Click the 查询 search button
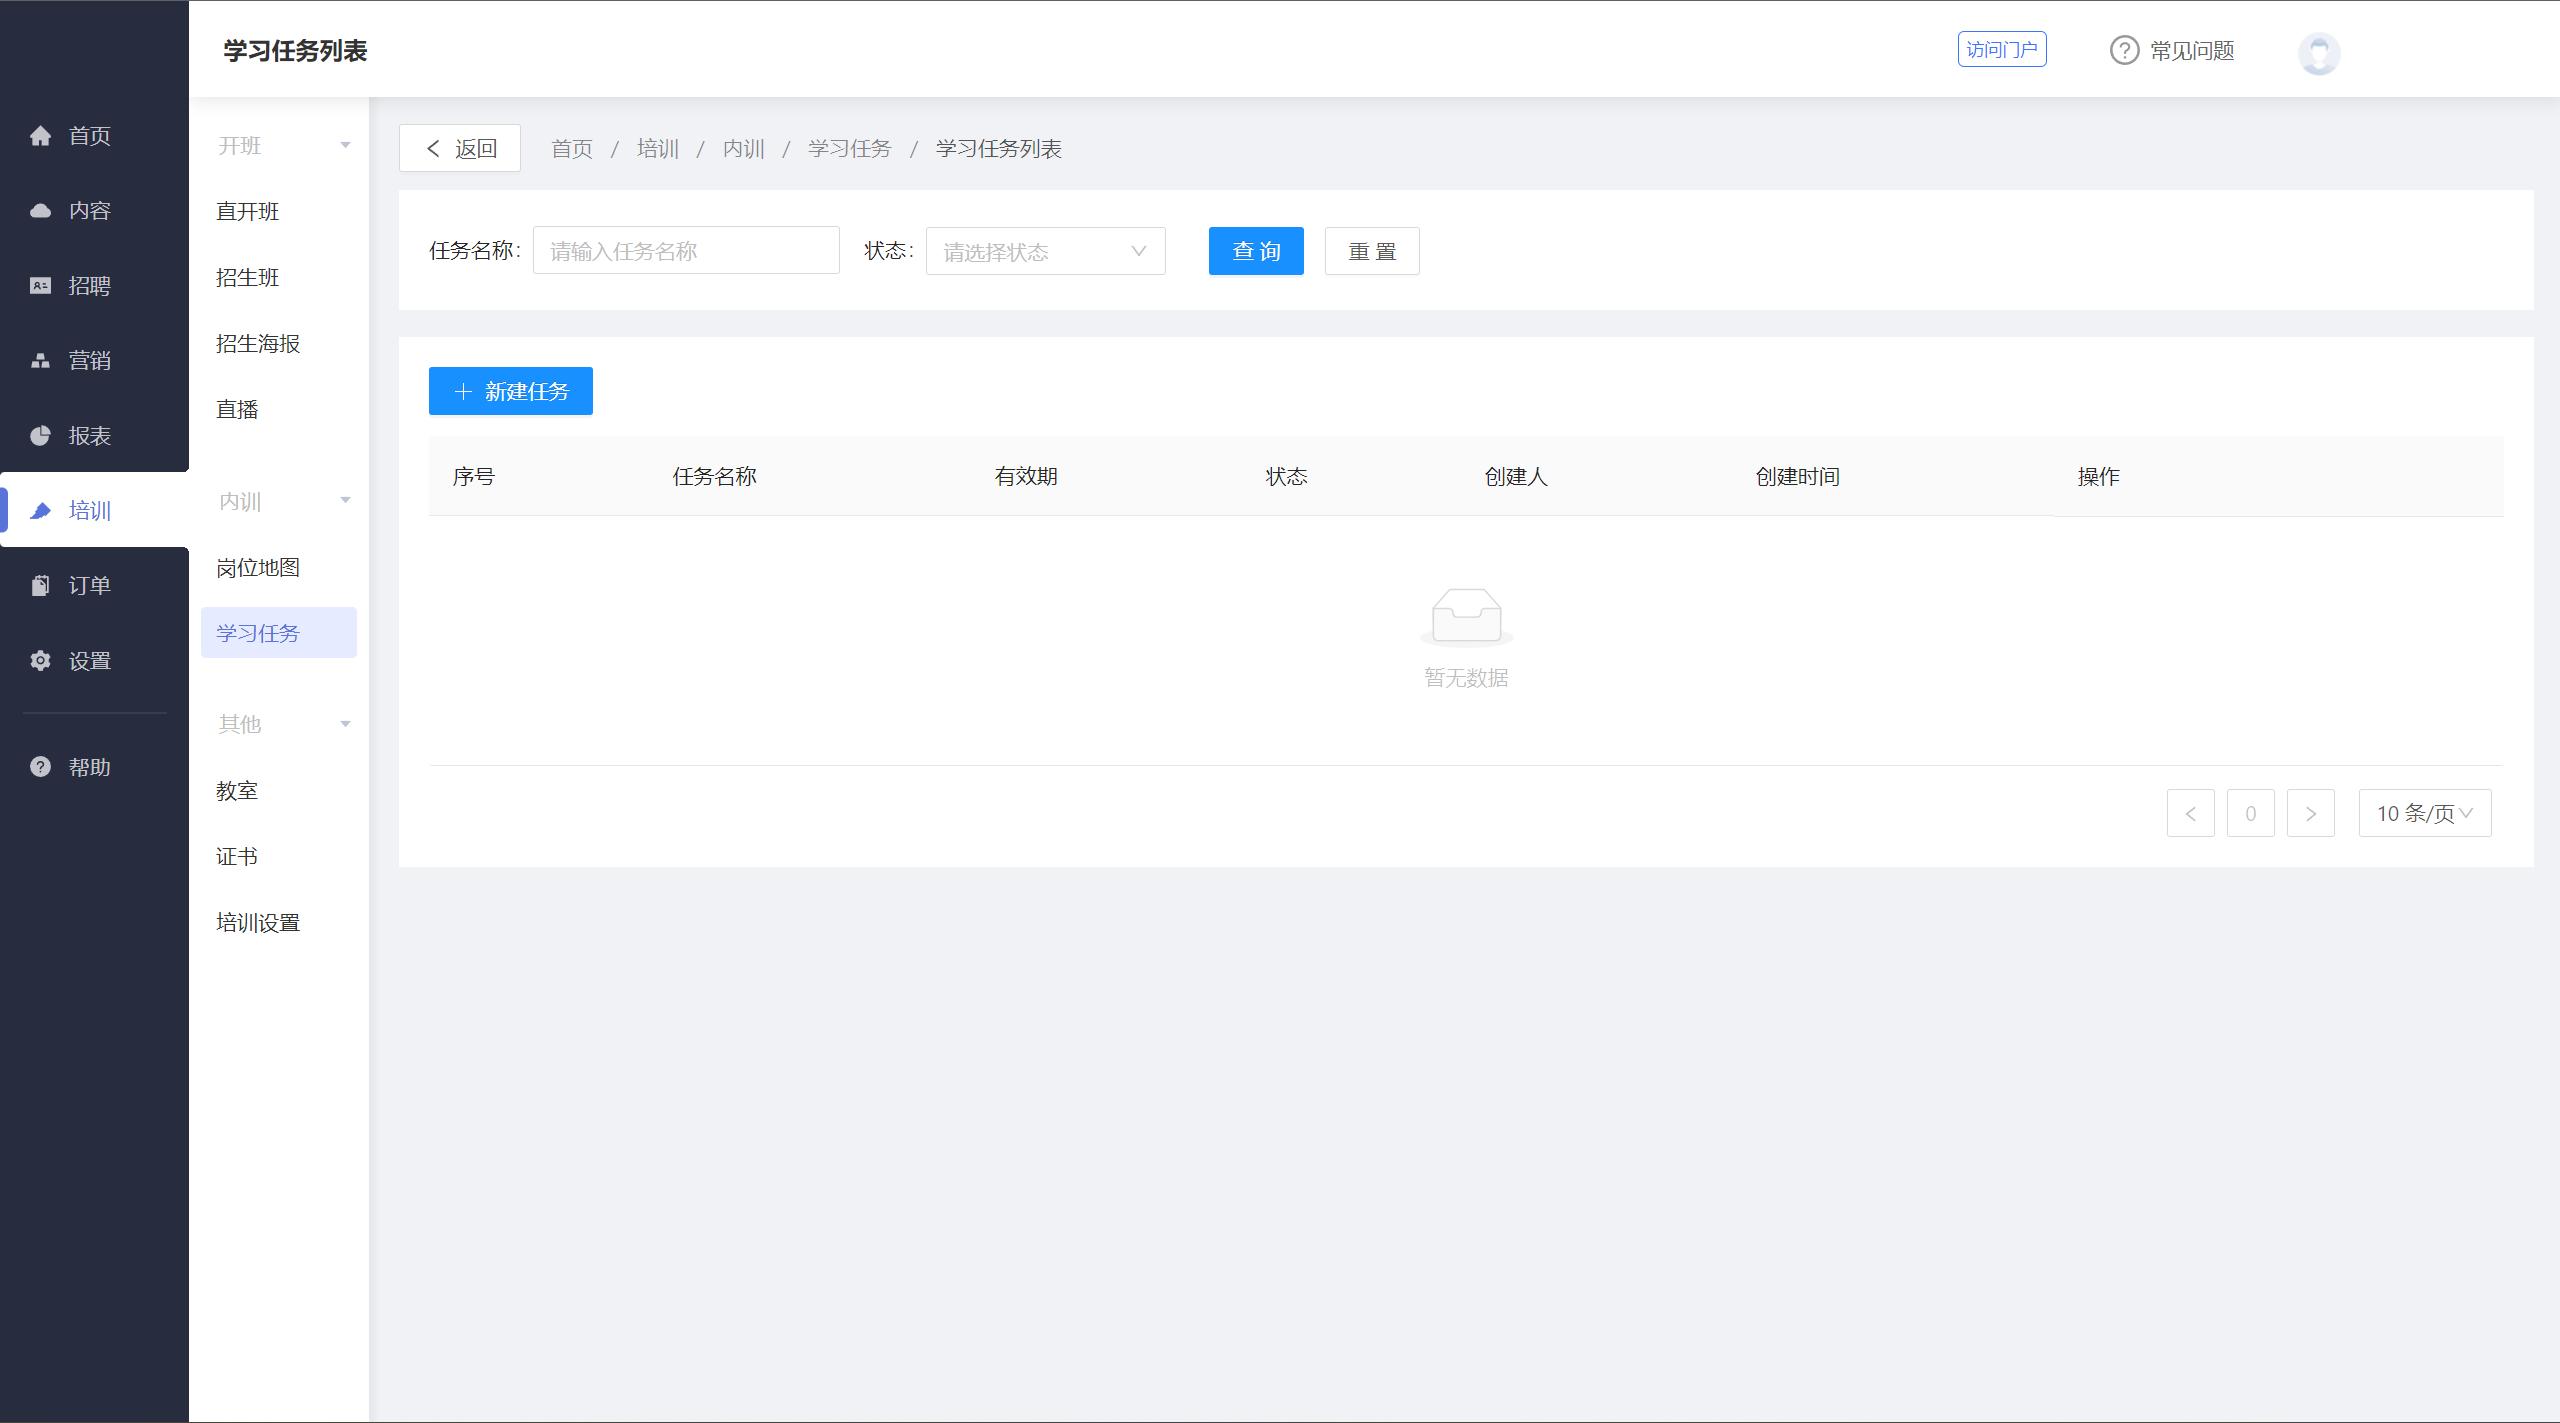2560x1423 pixels. coord(1255,251)
